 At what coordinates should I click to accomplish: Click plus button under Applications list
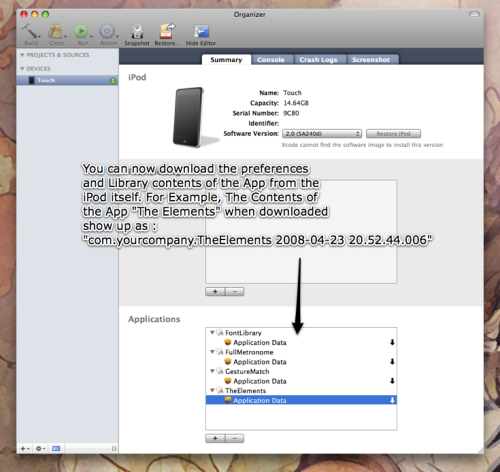[215, 438]
